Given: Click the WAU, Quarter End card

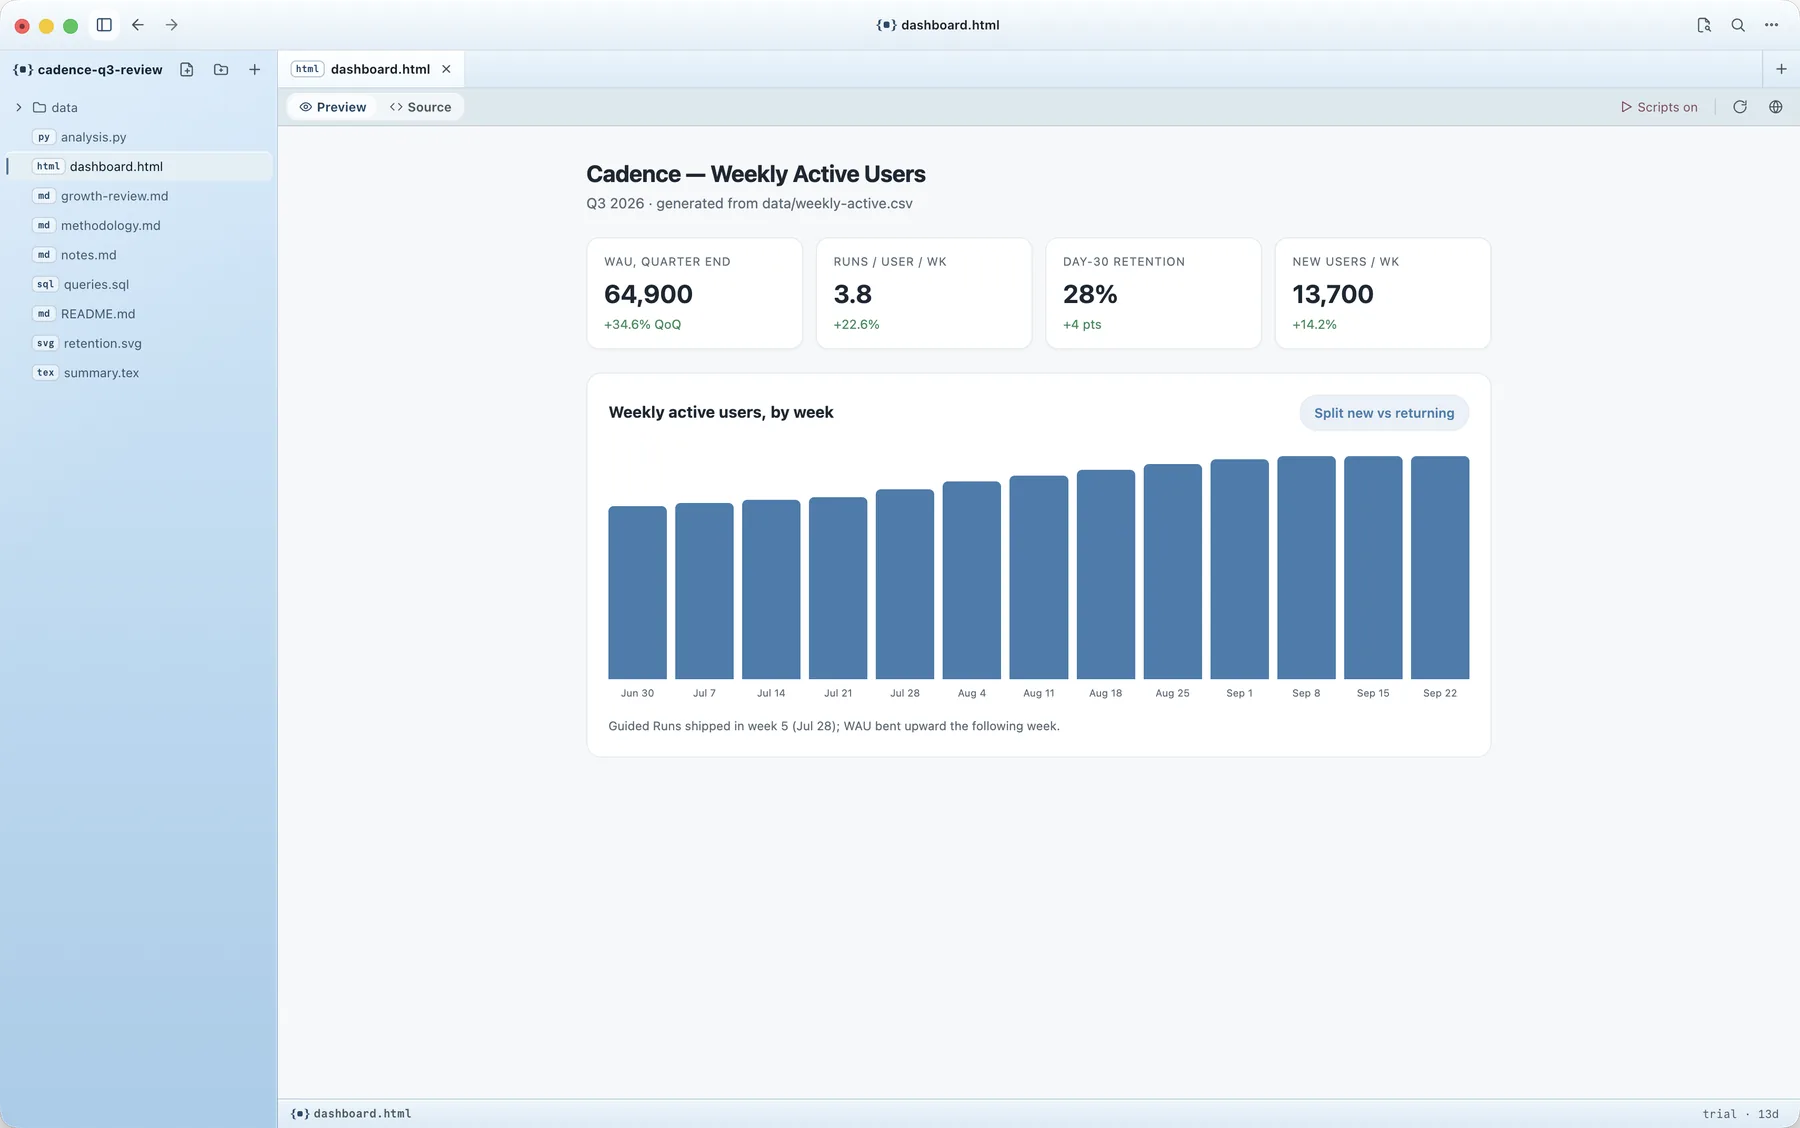Looking at the screenshot, I should [x=694, y=293].
